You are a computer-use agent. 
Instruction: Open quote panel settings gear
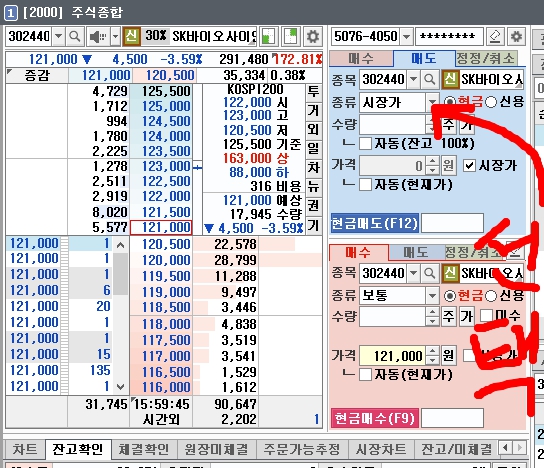pyautogui.click(x=313, y=36)
